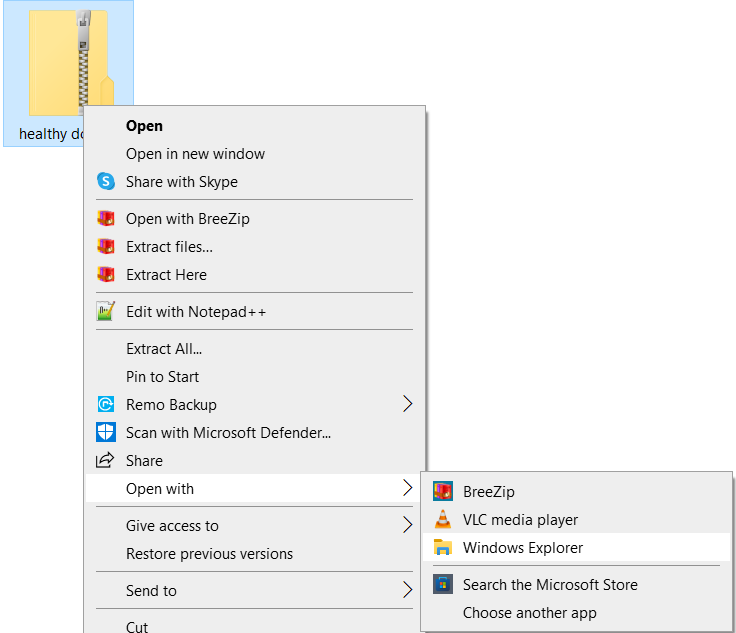The image size is (736, 633).
Task: Expand the Remo Backup submenu arrow
Action: pyautogui.click(x=407, y=405)
